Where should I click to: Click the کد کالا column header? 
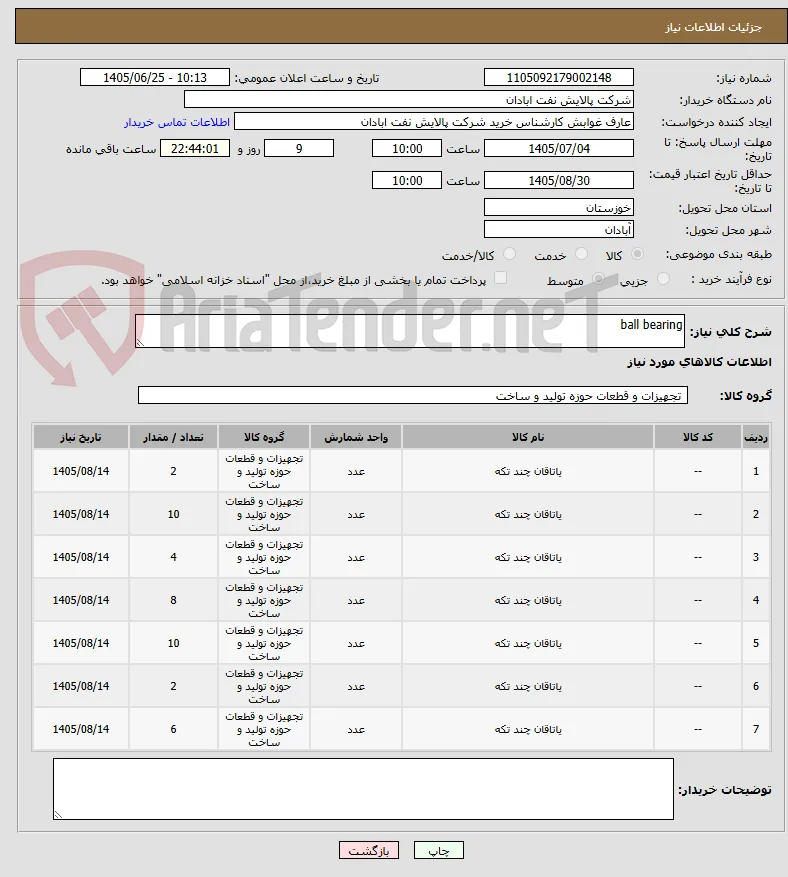point(698,437)
